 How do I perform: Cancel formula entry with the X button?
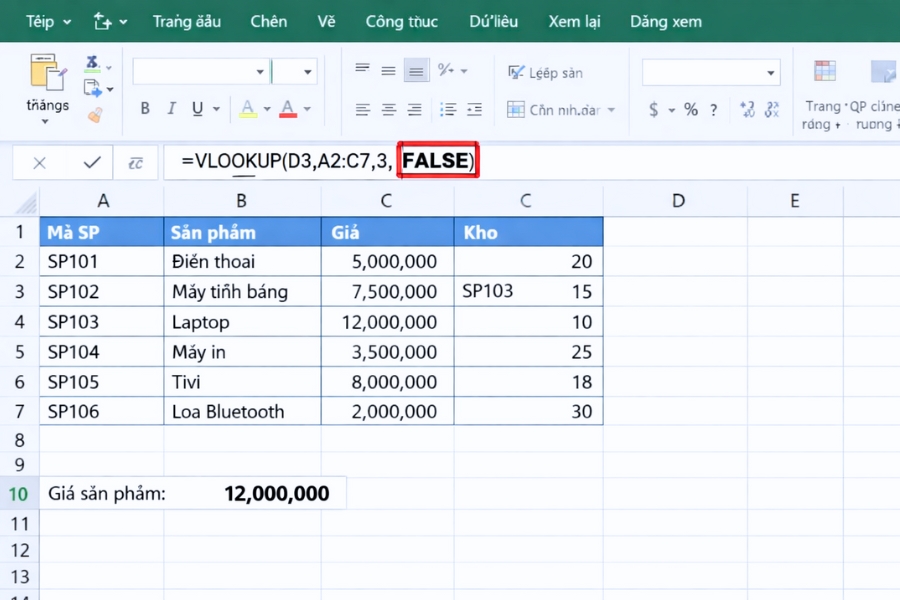coord(39,162)
